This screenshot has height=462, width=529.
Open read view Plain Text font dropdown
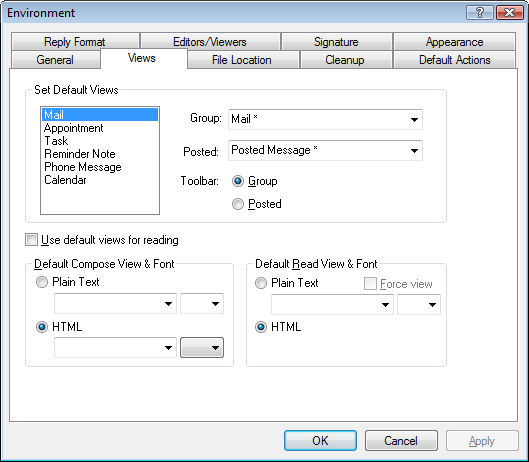click(x=332, y=305)
